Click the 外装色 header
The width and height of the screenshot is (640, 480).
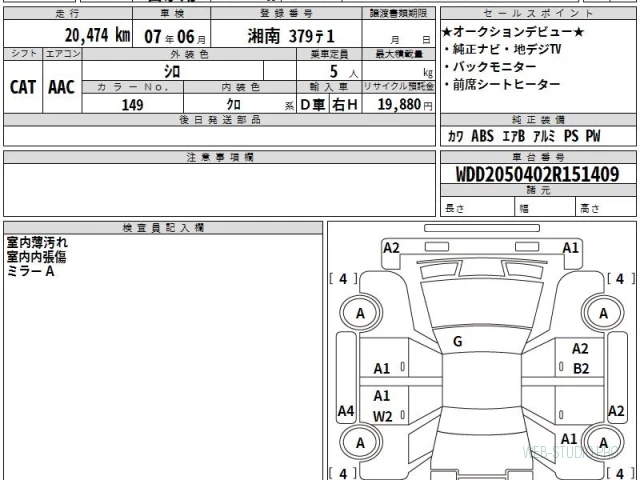189,54
